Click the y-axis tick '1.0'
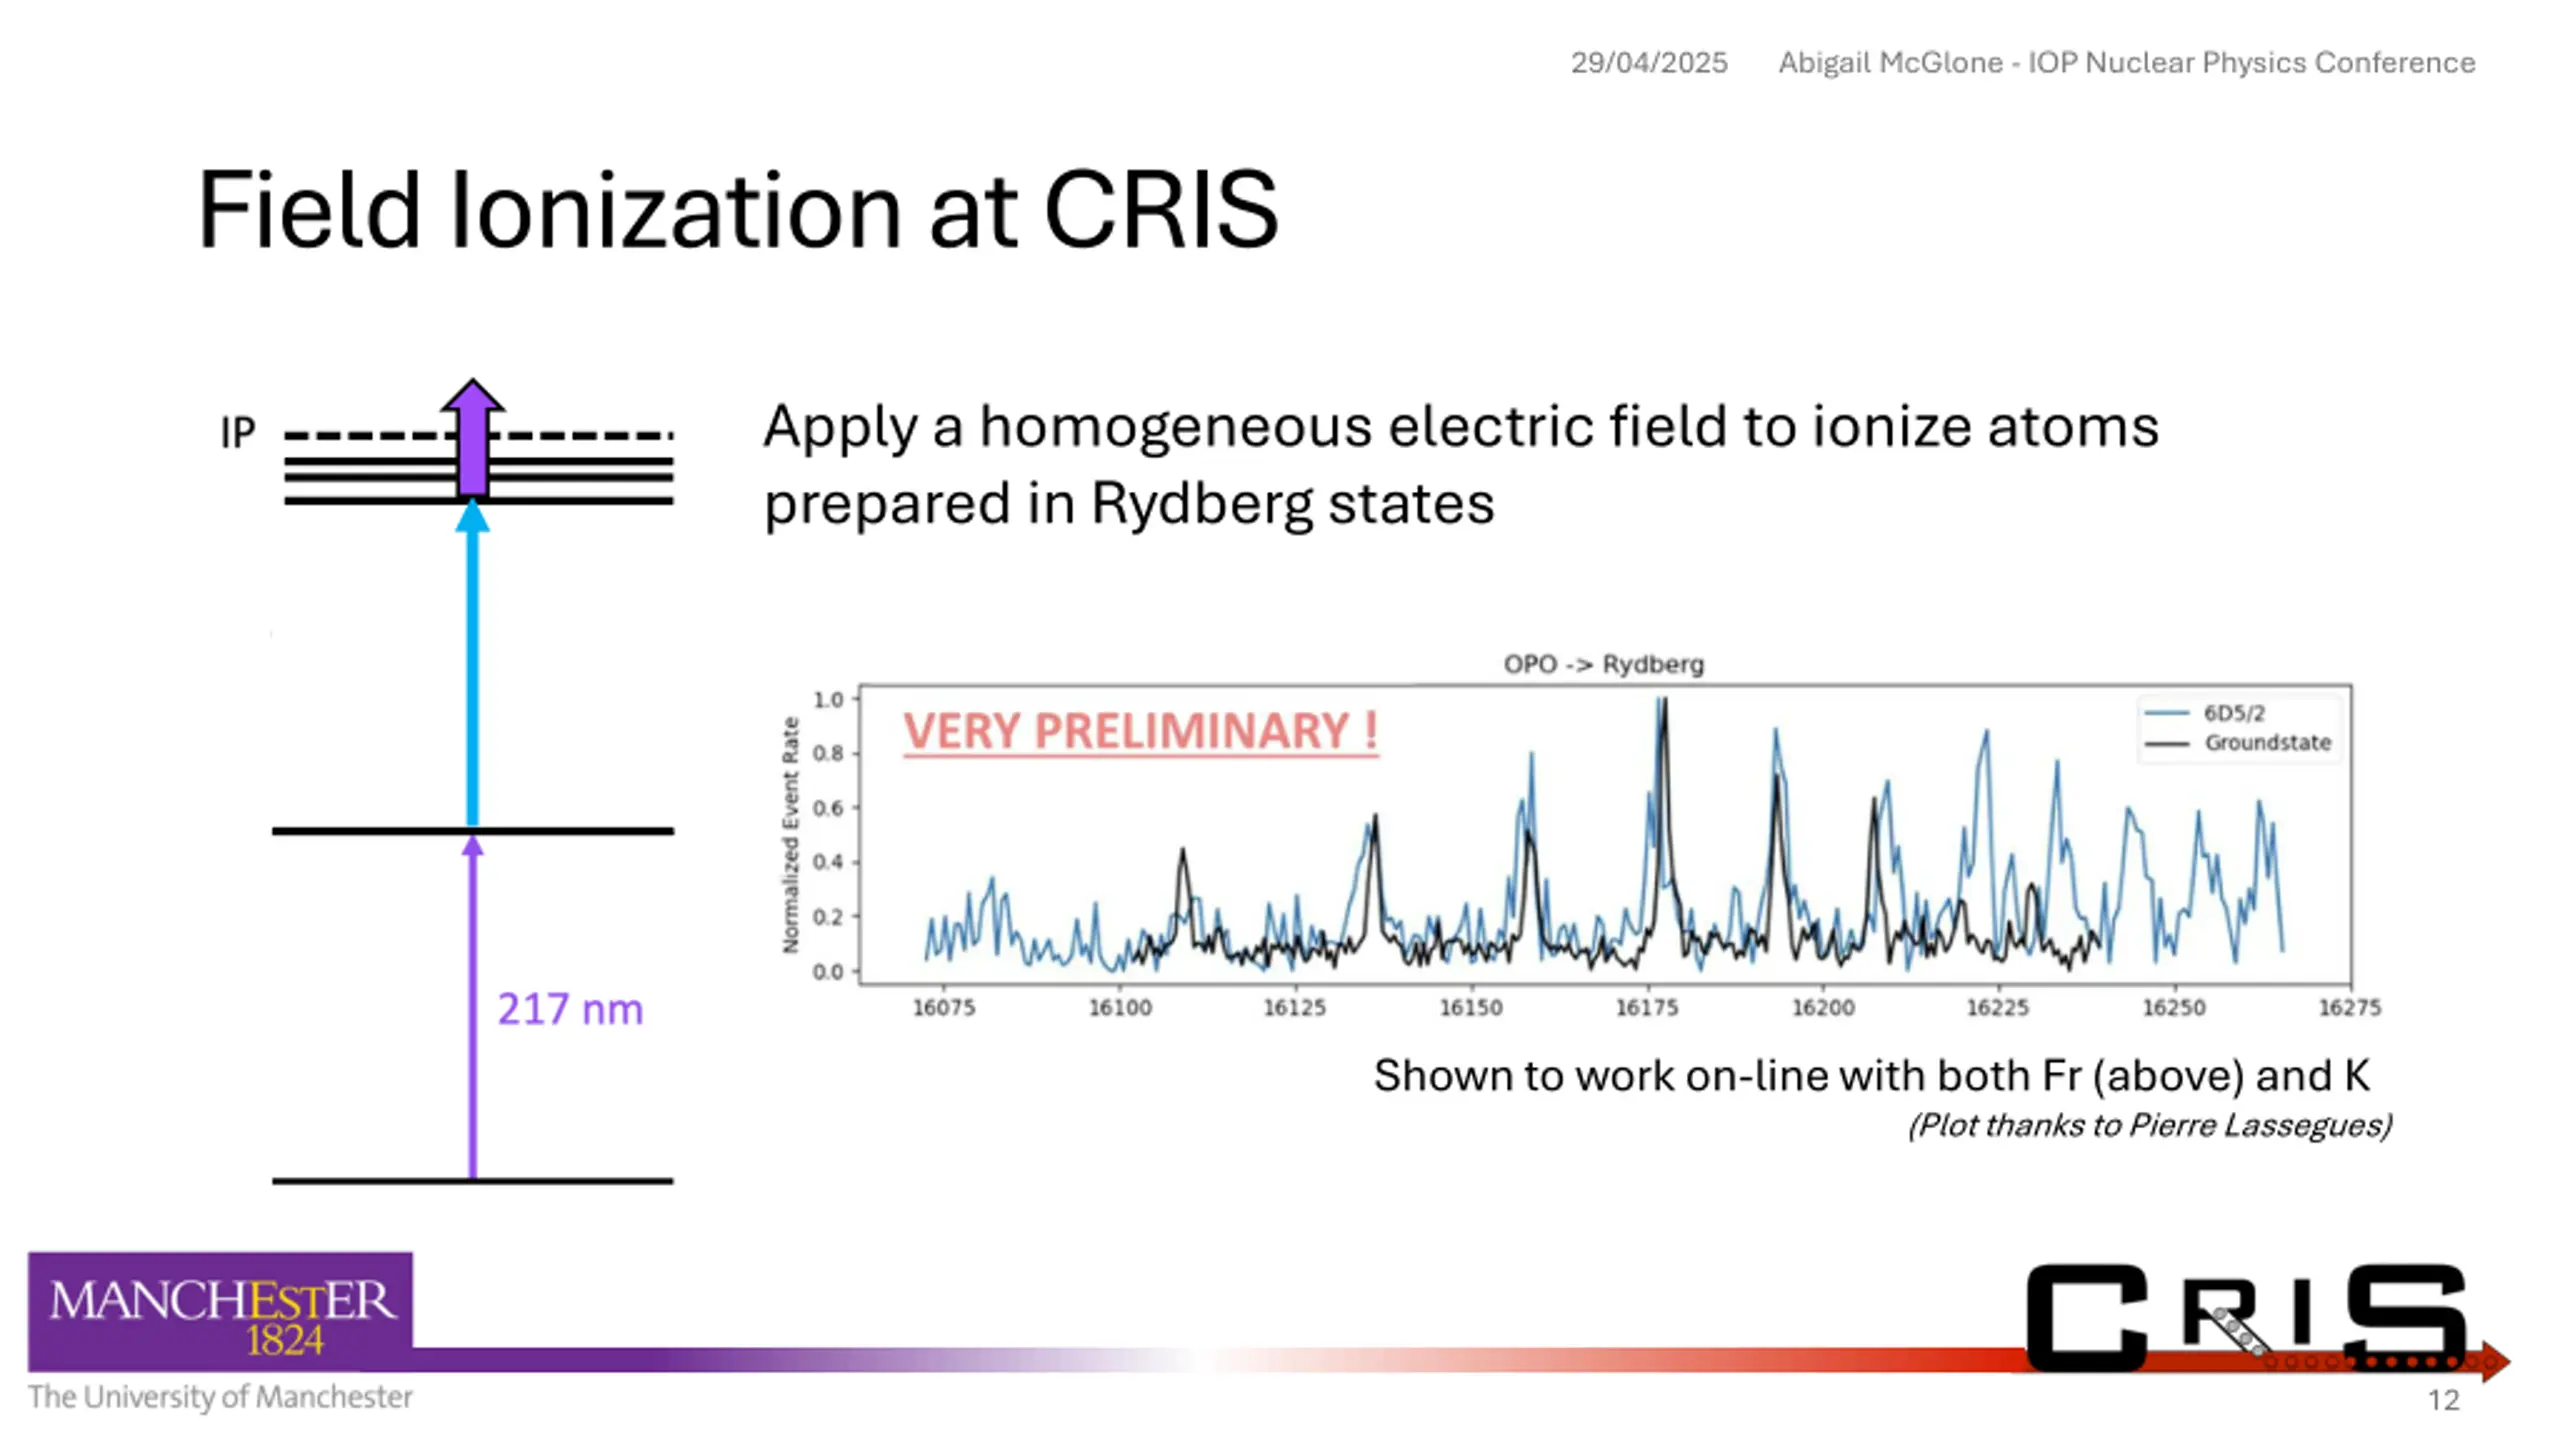 click(829, 699)
